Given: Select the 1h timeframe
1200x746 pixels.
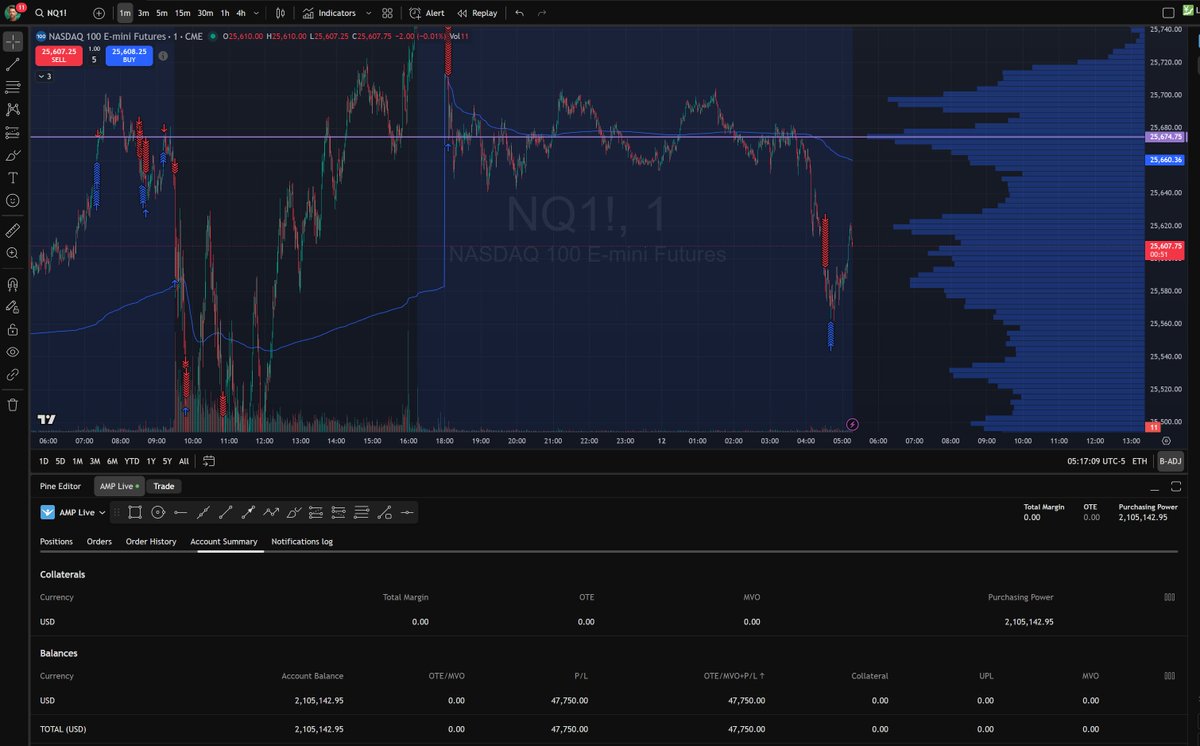Looking at the screenshot, I should coord(225,13).
